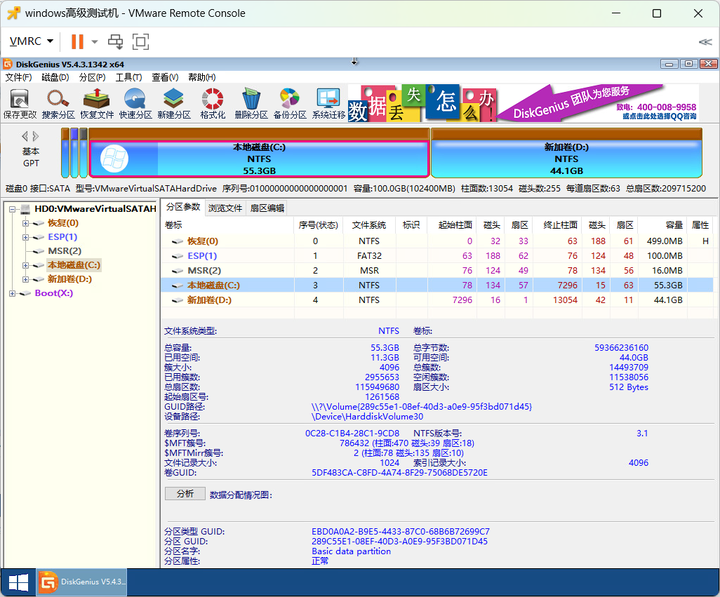The height and width of the screenshot is (597, 720).
Task: Toggle VMRC full screen mode icon
Action: pyautogui.click(x=141, y=41)
